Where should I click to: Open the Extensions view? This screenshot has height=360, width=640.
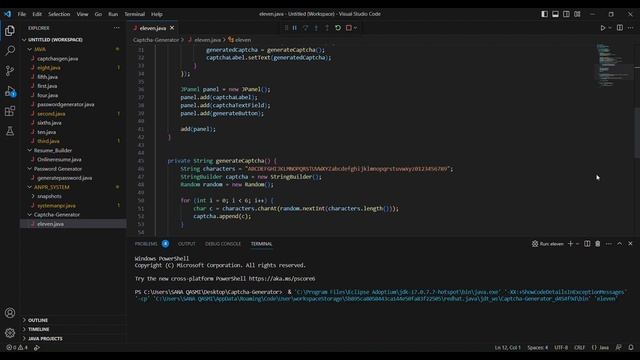coord(10,111)
